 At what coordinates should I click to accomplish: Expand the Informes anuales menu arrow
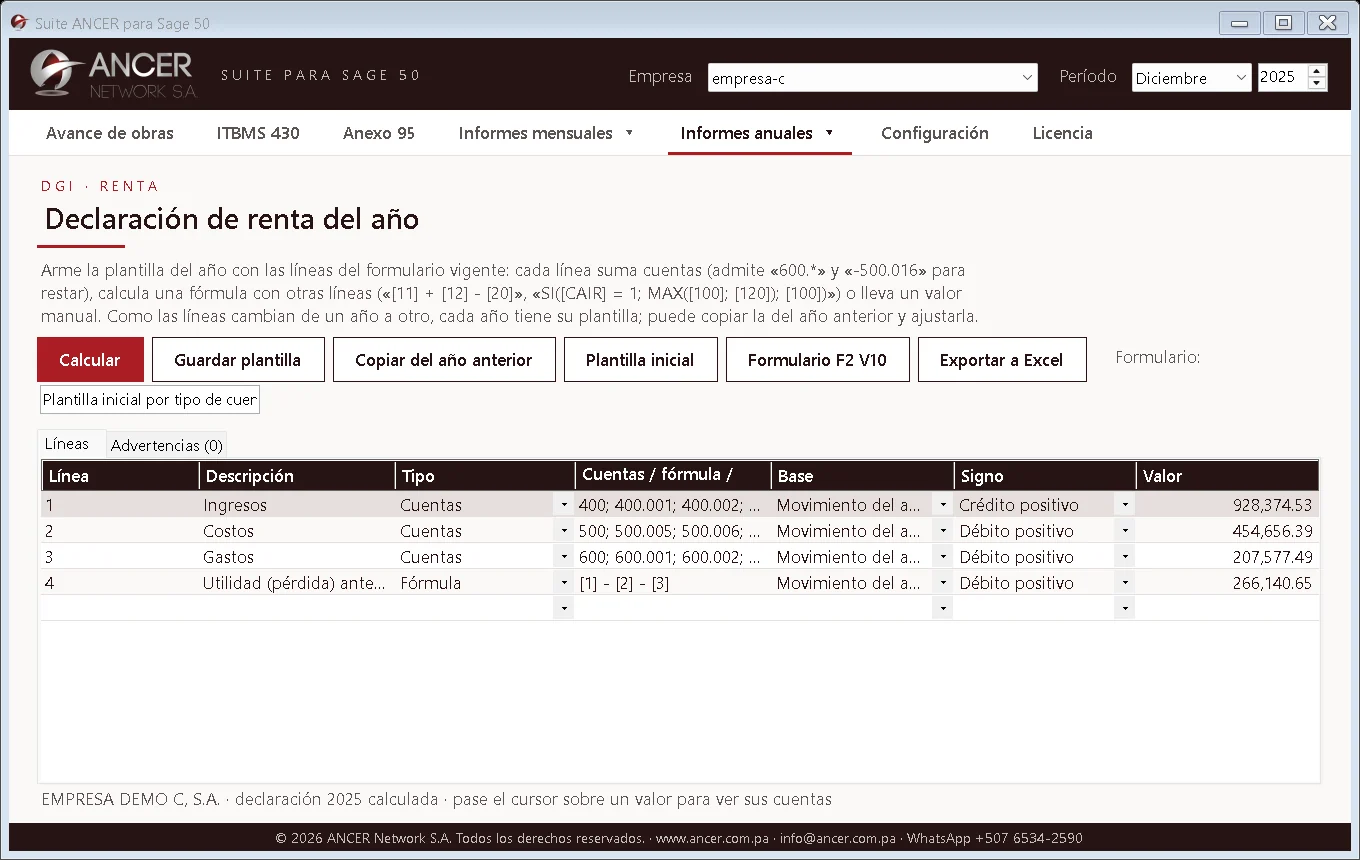point(829,133)
